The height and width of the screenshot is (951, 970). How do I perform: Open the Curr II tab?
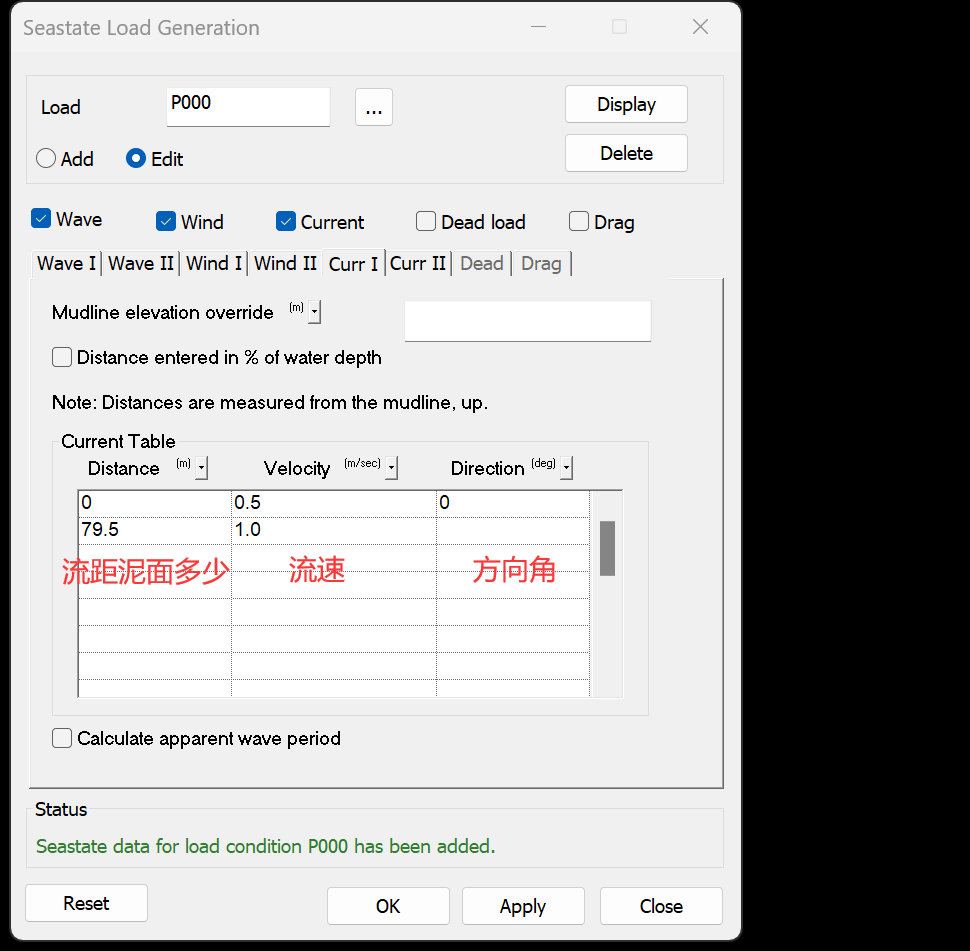tap(417, 264)
